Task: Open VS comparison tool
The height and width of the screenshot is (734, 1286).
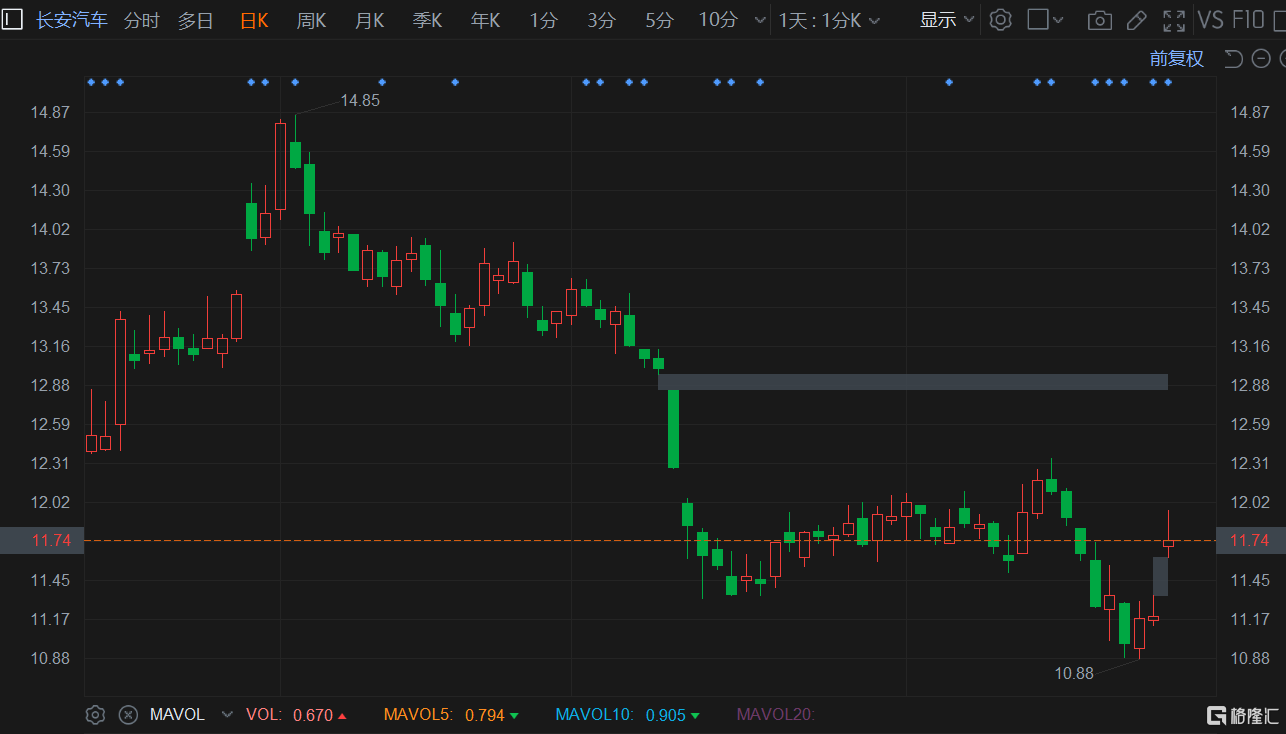Action: 1210,20
